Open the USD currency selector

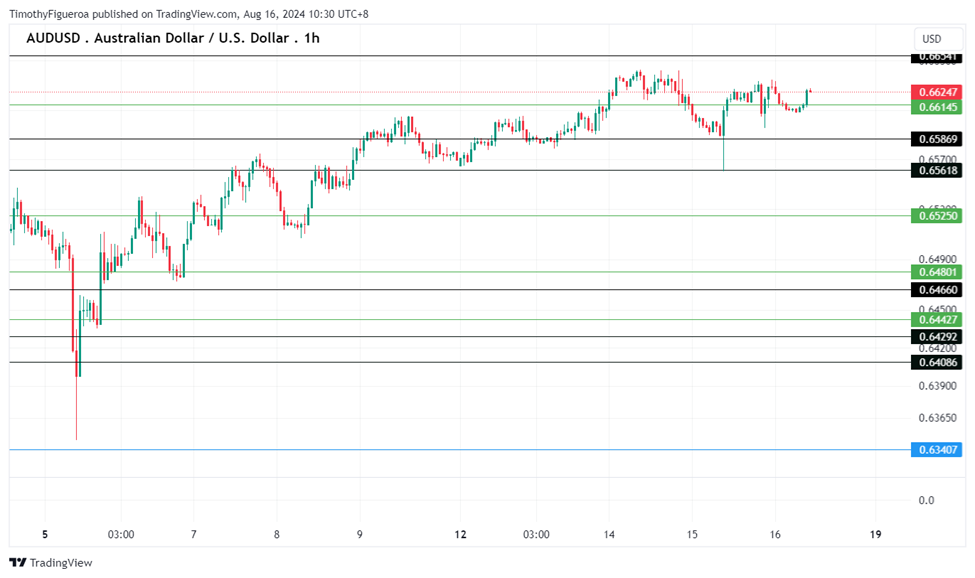tap(931, 39)
